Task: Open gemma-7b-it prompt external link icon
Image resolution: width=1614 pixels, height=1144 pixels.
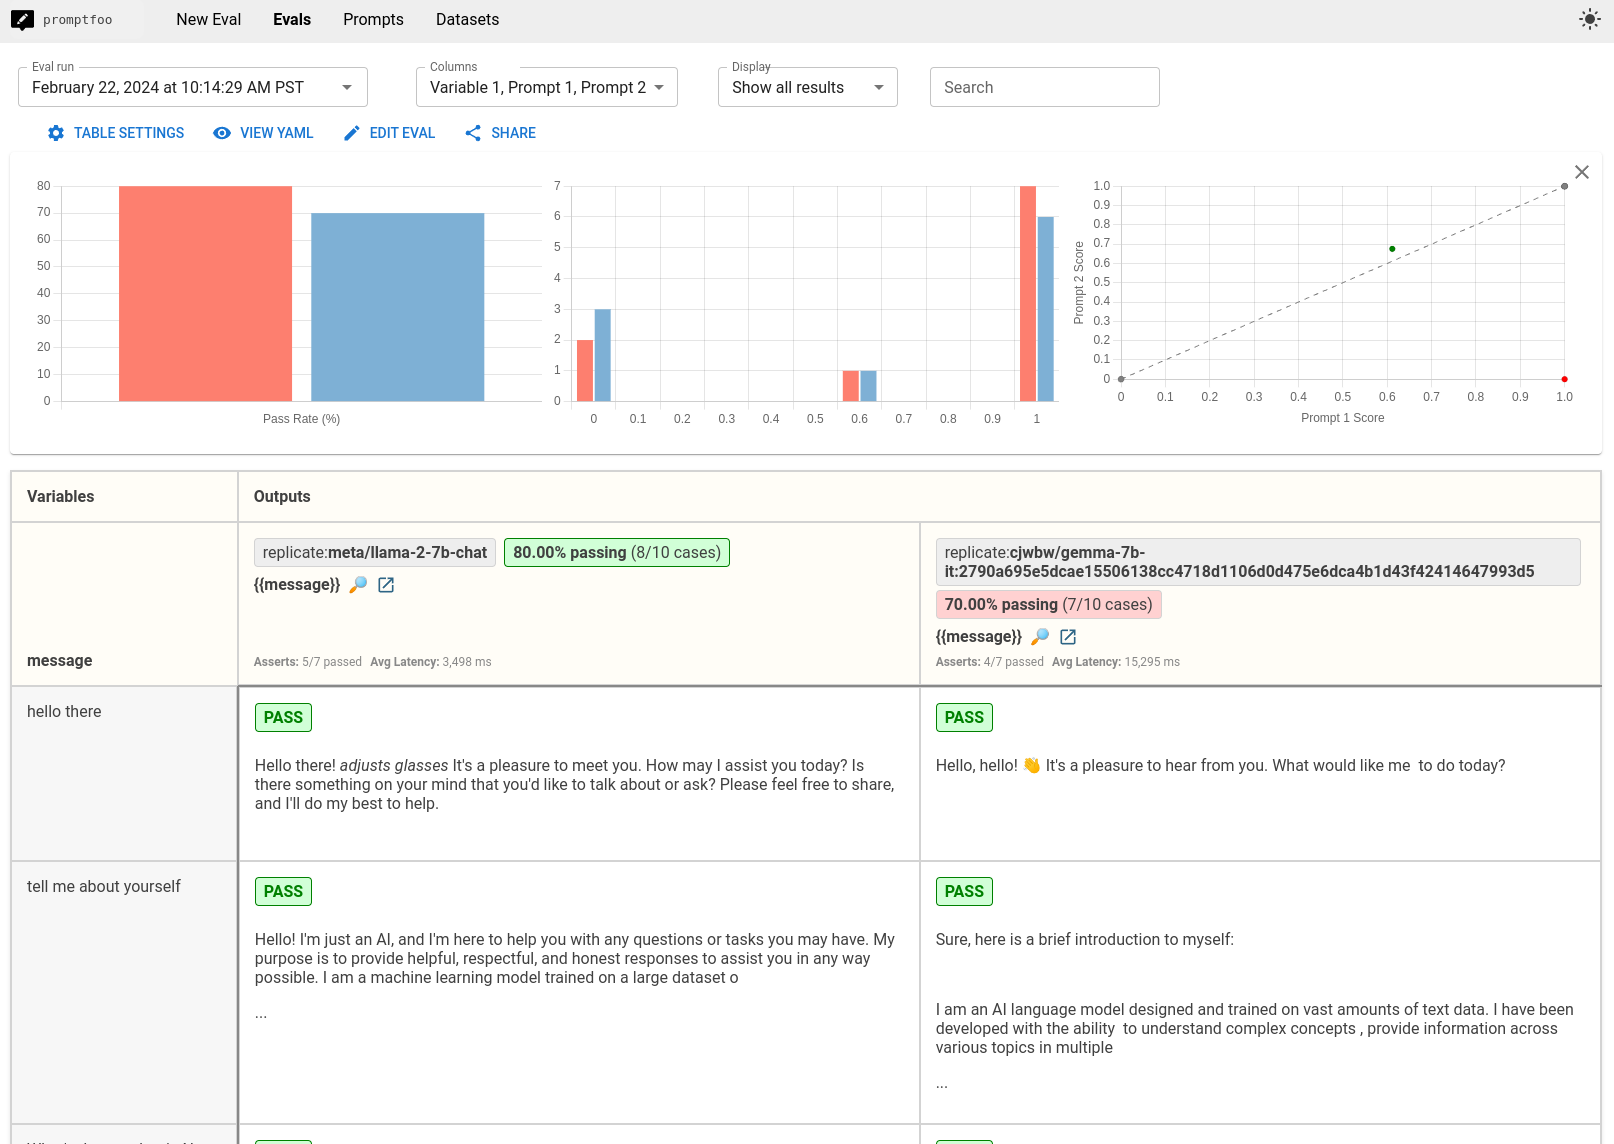Action: pyautogui.click(x=1068, y=637)
